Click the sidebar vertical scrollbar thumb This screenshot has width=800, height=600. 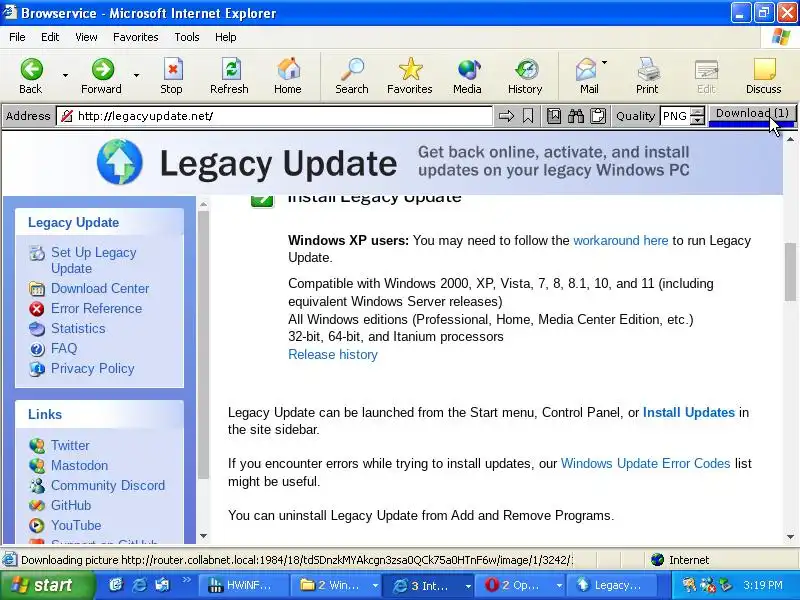point(203,345)
